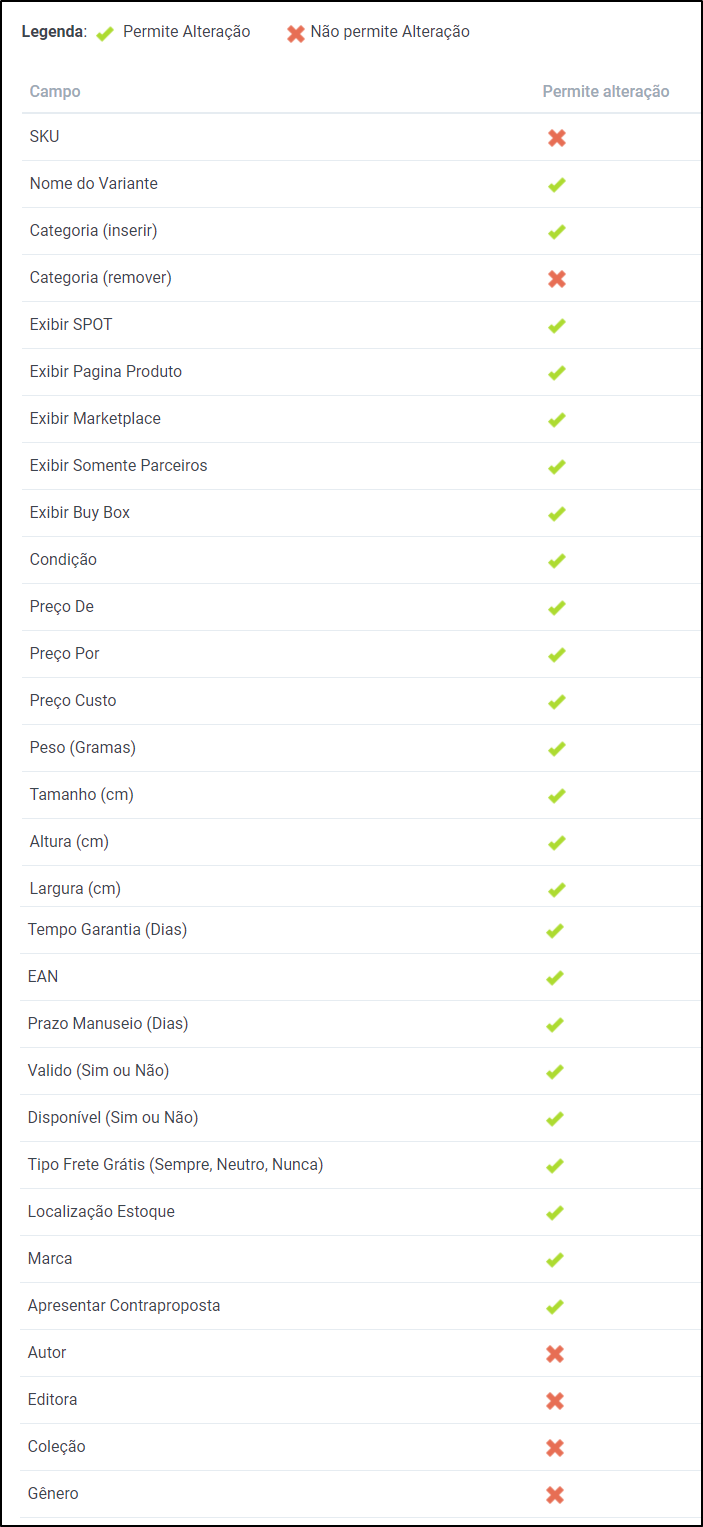This screenshot has height=1527, width=703.
Task: Click the Tipo Frete Grátis field label
Action: (175, 1164)
